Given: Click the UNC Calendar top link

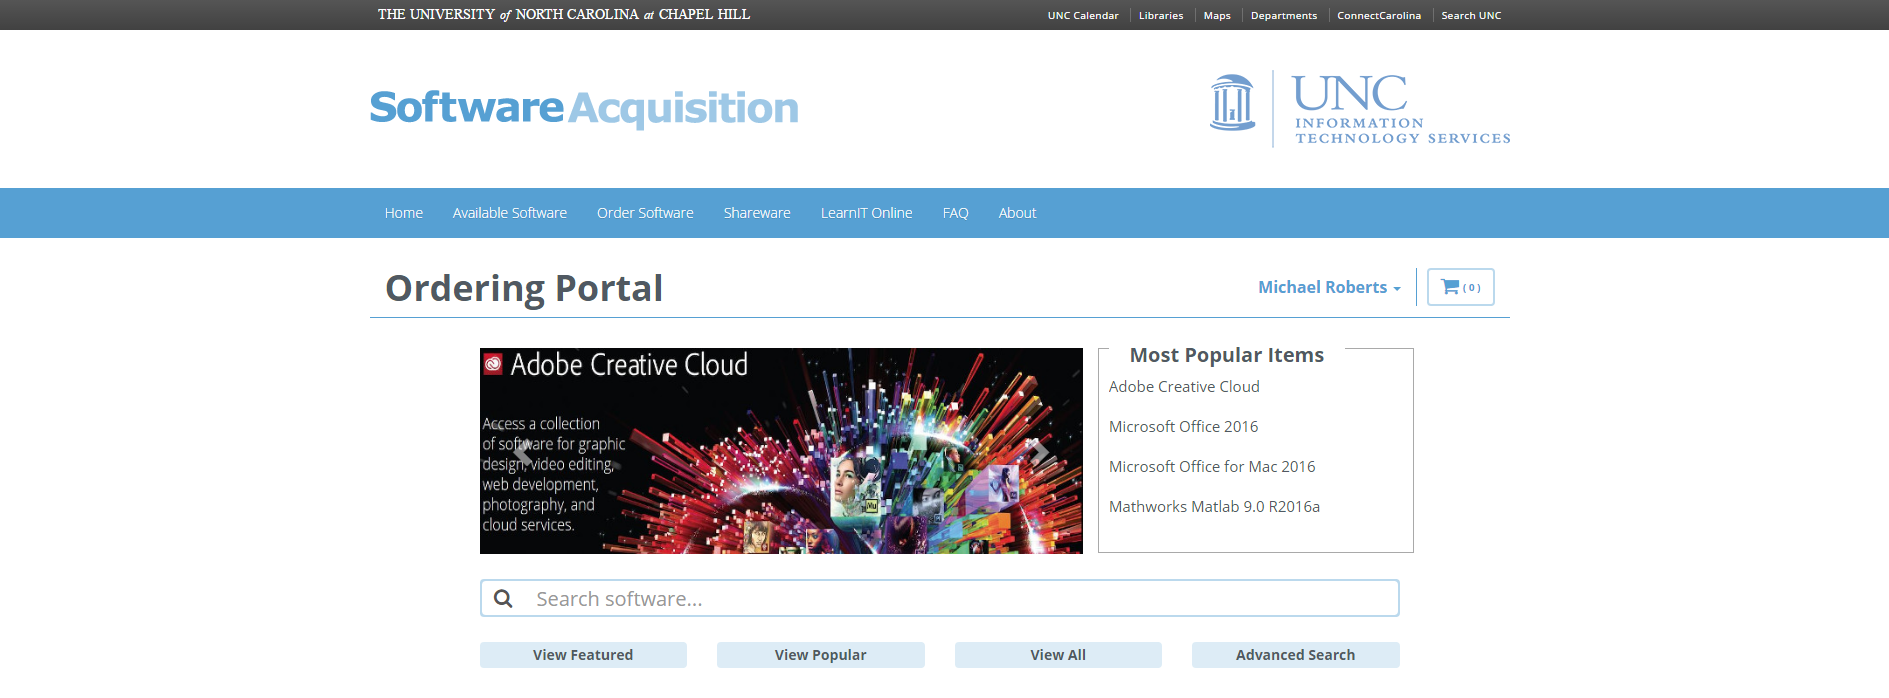Looking at the screenshot, I should click(x=1083, y=15).
